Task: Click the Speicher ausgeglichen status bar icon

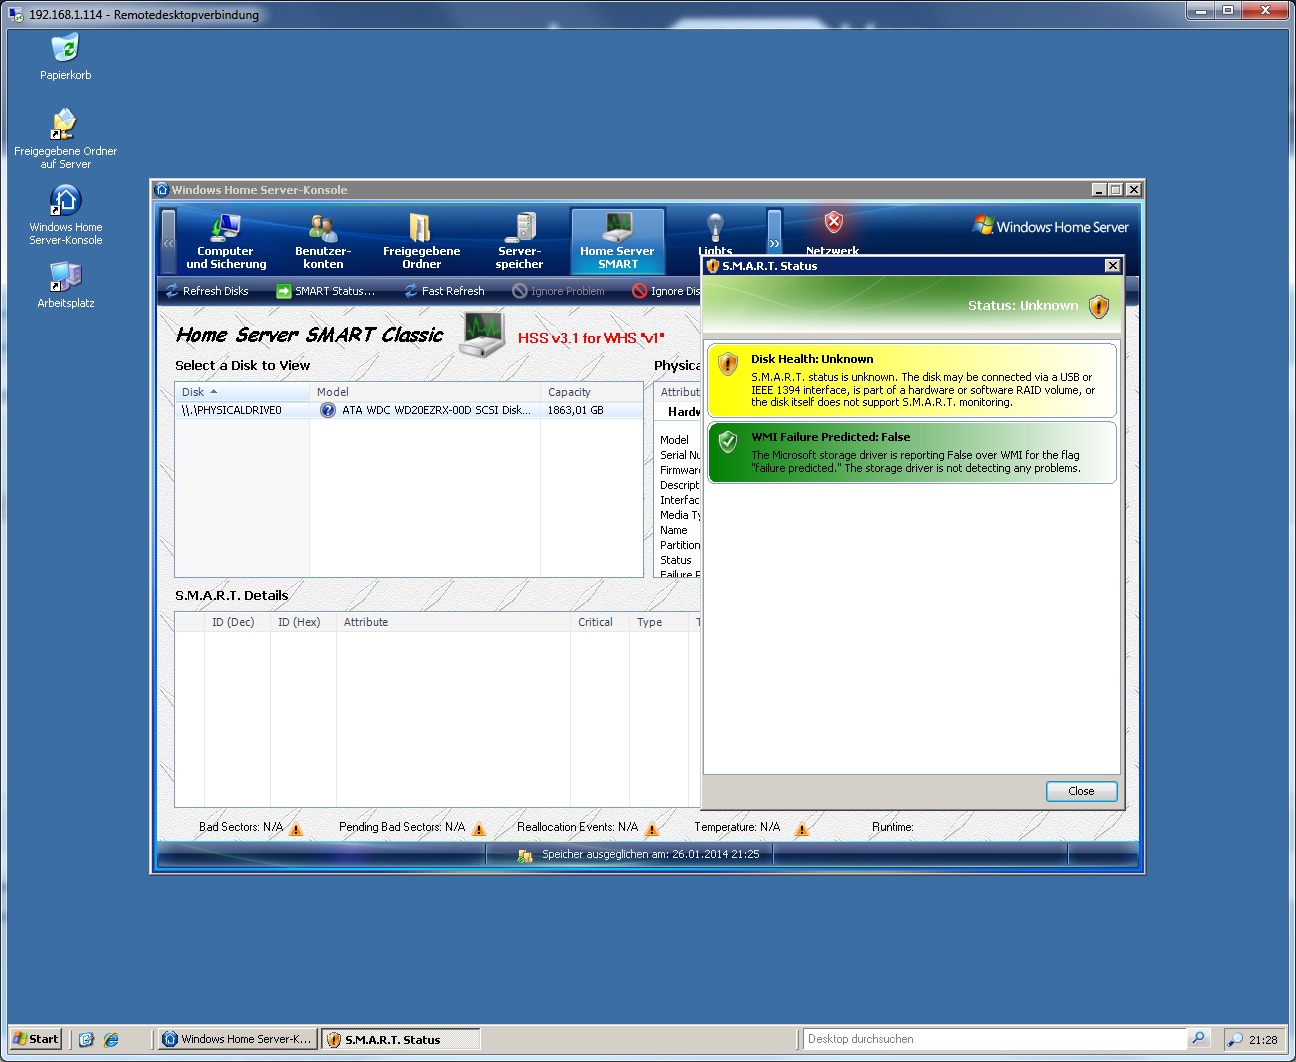Action: coord(525,855)
